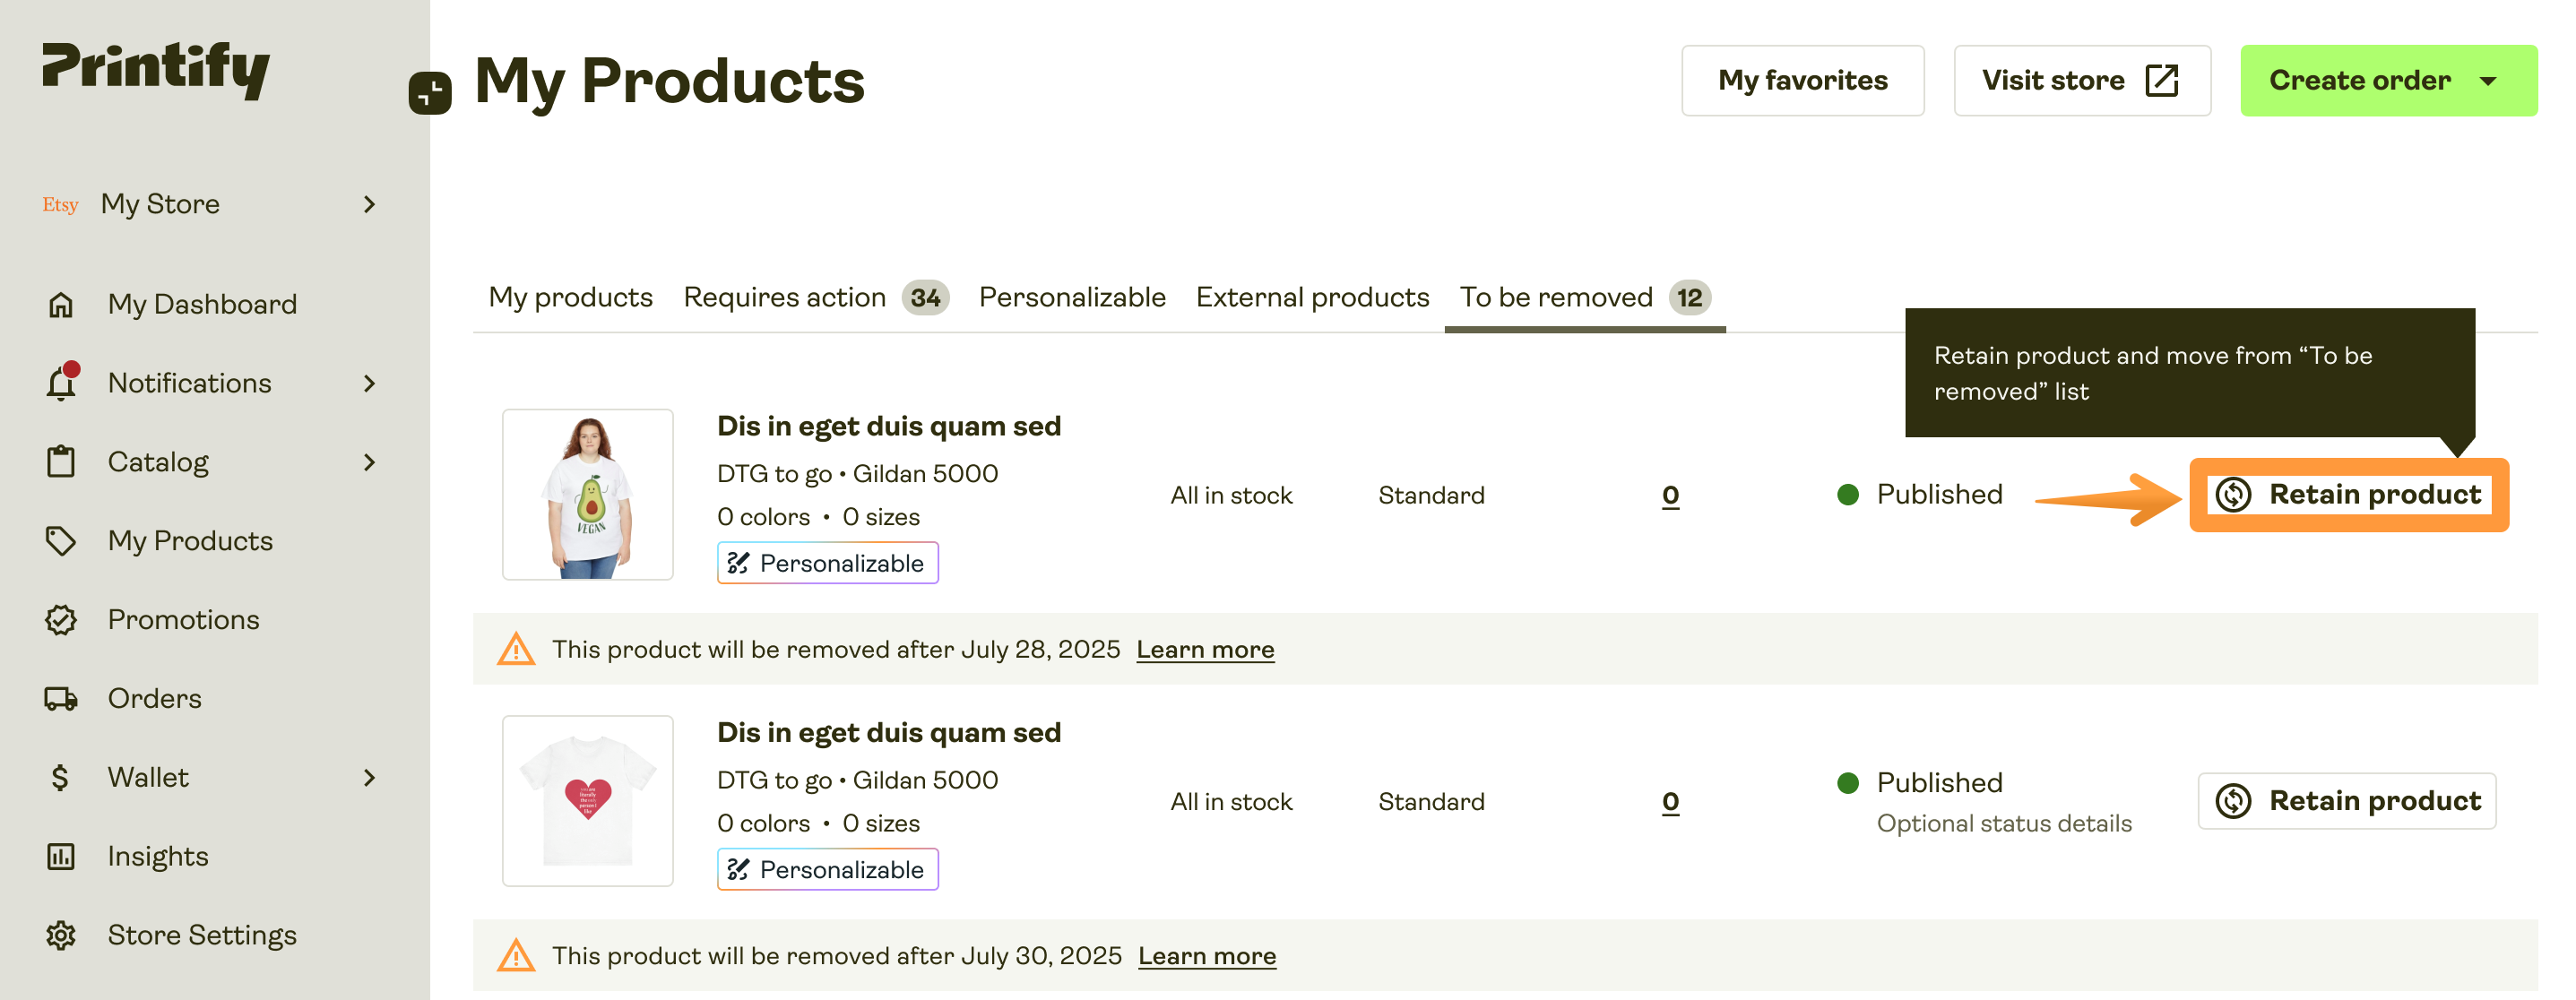Open Store Settings with the gear icon
The image size is (2576, 1000).
[x=60, y=935]
